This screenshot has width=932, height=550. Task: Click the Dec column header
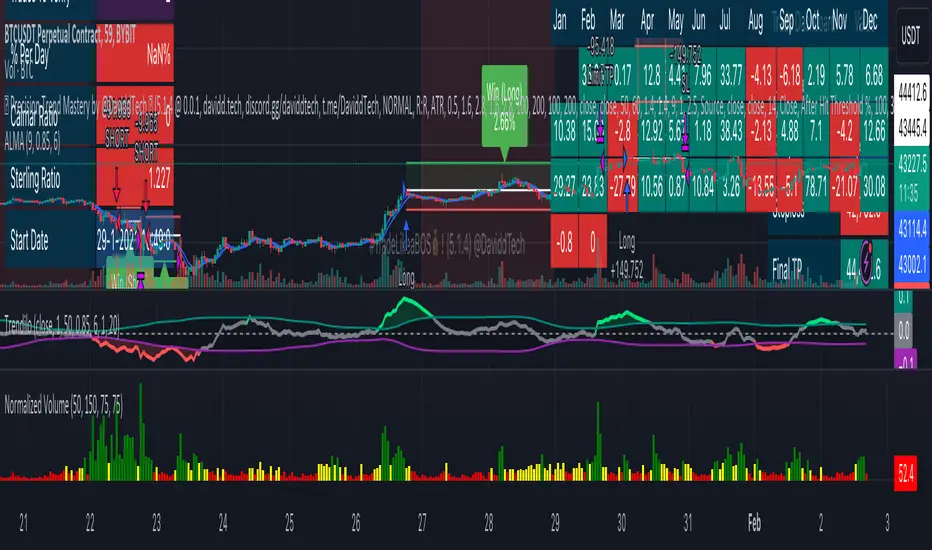870,21
